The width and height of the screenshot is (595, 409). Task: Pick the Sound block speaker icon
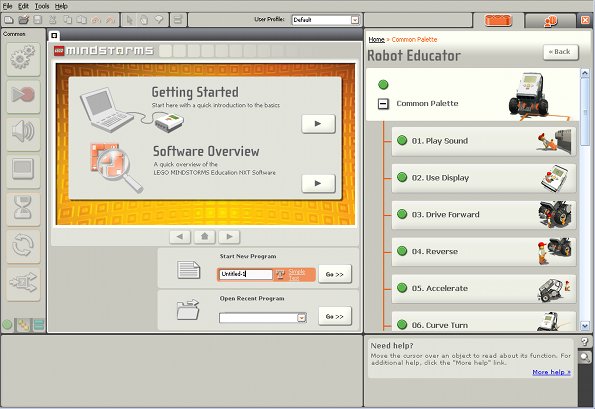pos(23,133)
